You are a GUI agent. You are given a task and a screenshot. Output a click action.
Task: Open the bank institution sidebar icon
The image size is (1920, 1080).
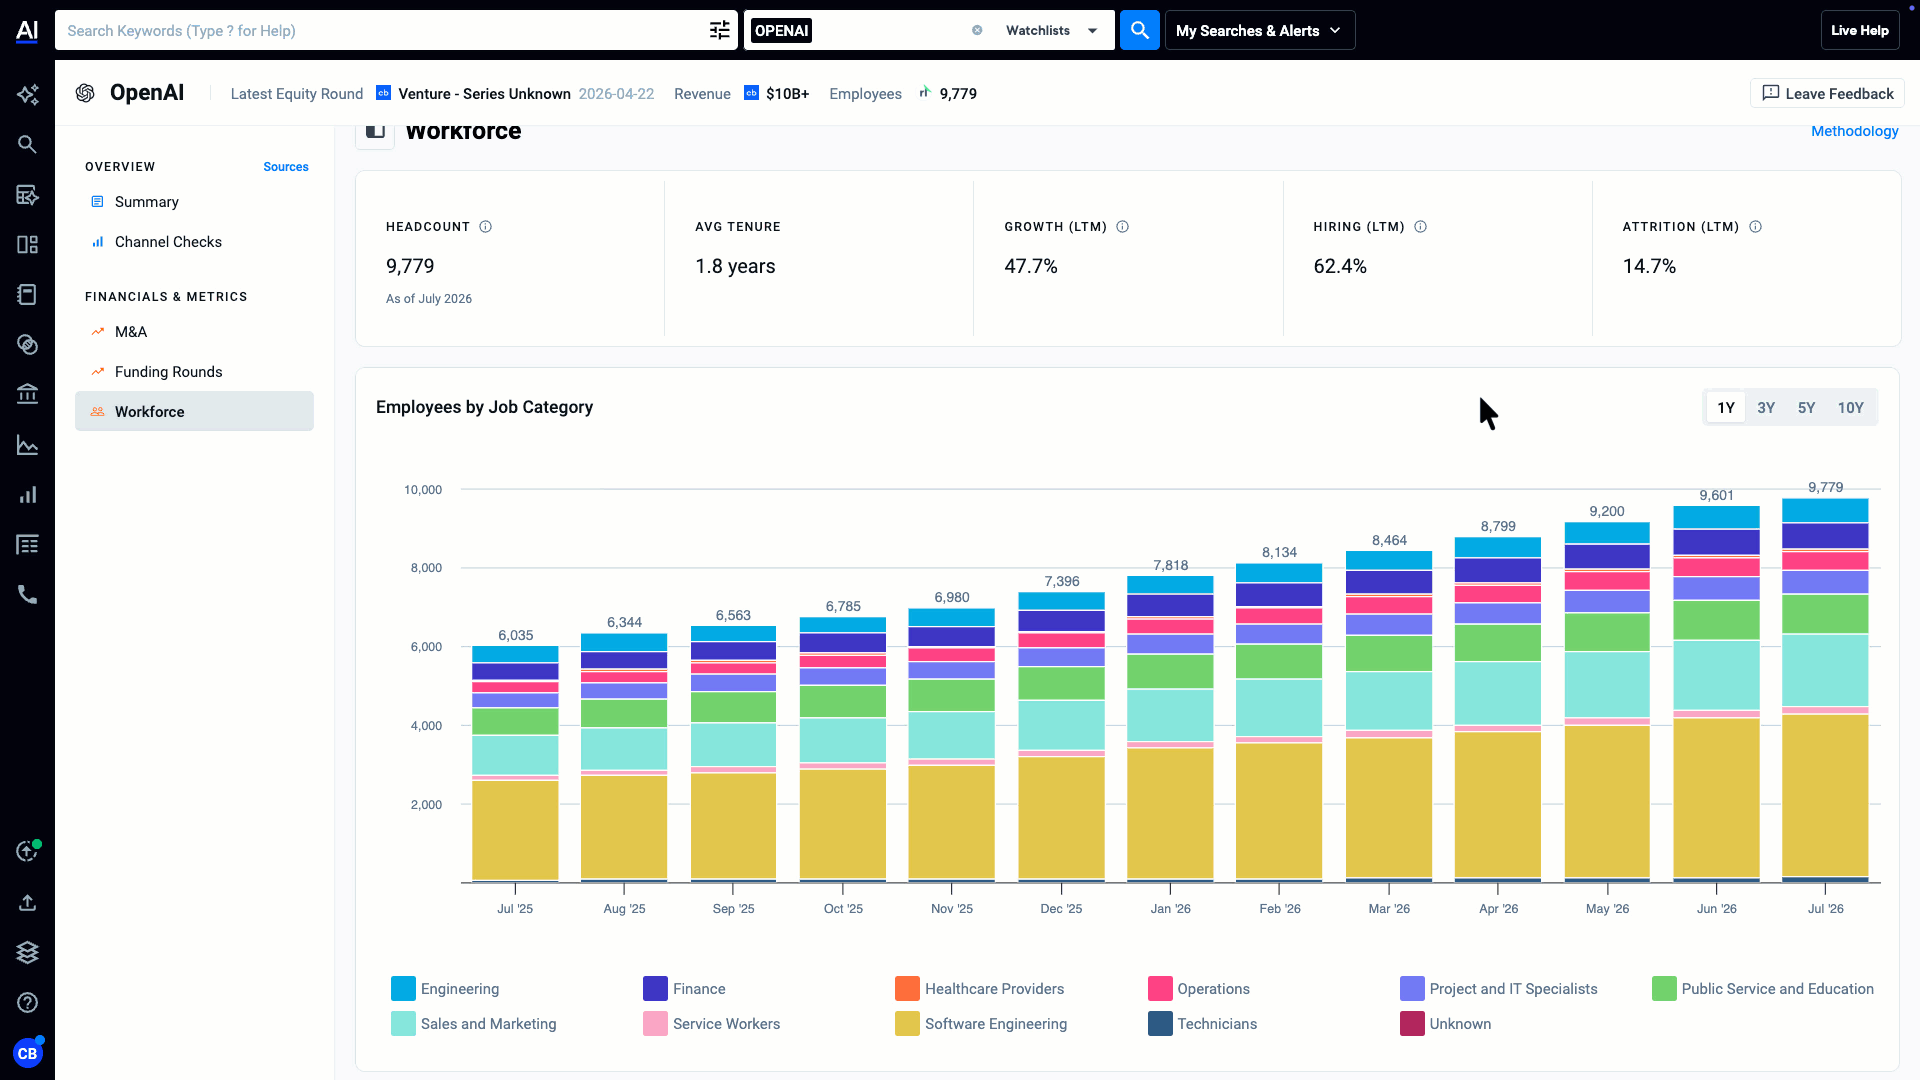point(27,394)
